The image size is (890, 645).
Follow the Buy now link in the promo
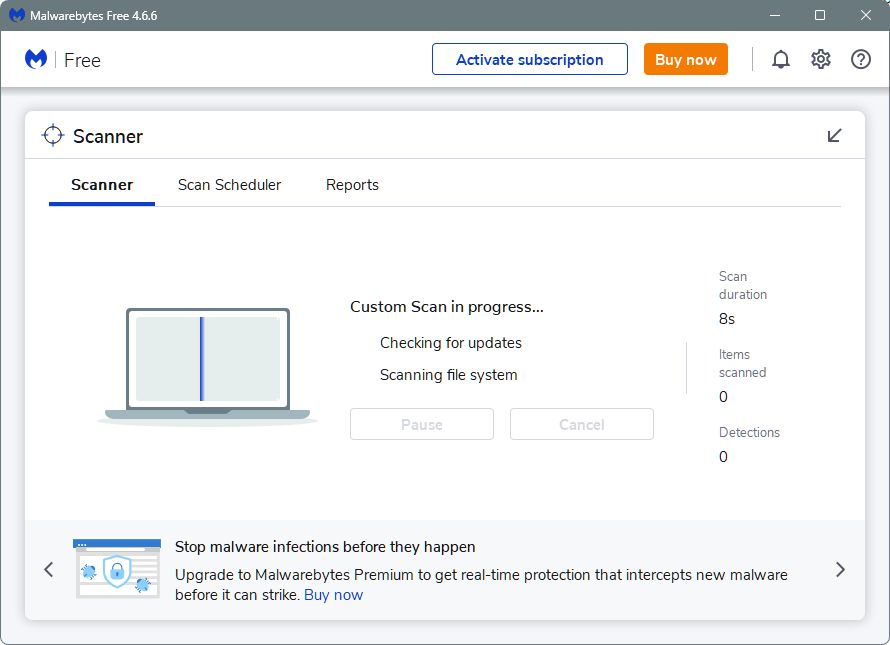pyautogui.click(x=333, y=595)
